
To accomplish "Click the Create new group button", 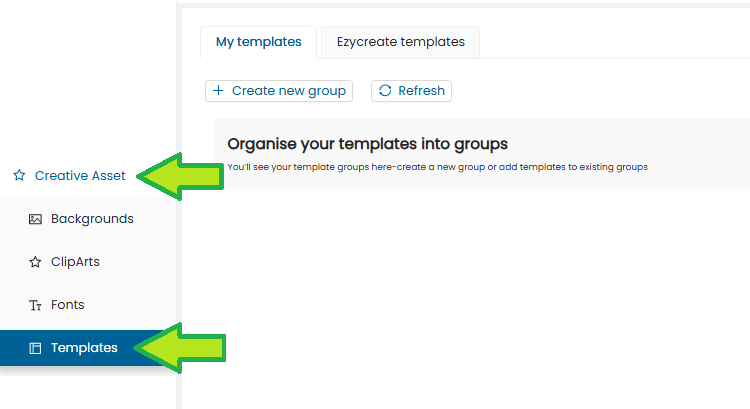I will pyautogui.click(x=279, y=91).
